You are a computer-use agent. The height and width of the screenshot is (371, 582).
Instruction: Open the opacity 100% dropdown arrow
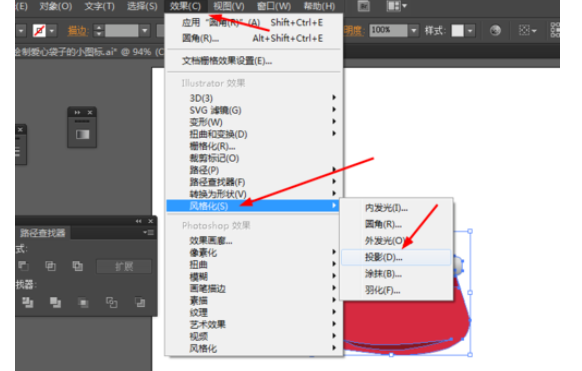pyautogui.click(x=414, y=30)
